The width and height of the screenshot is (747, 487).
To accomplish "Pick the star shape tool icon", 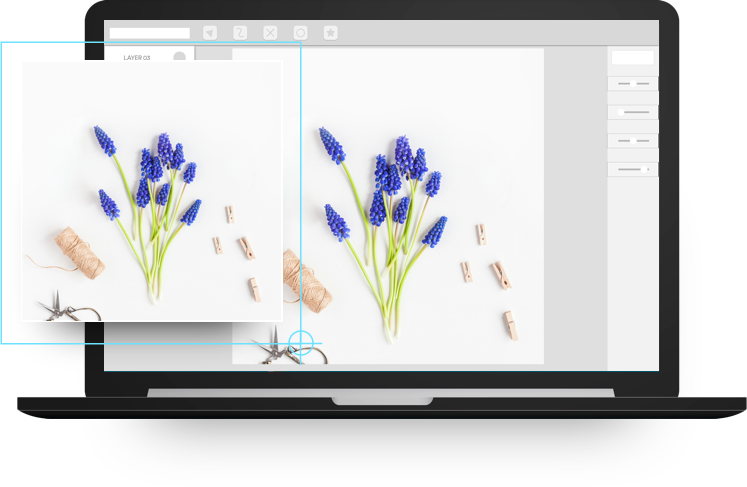I will pos(330,33).
